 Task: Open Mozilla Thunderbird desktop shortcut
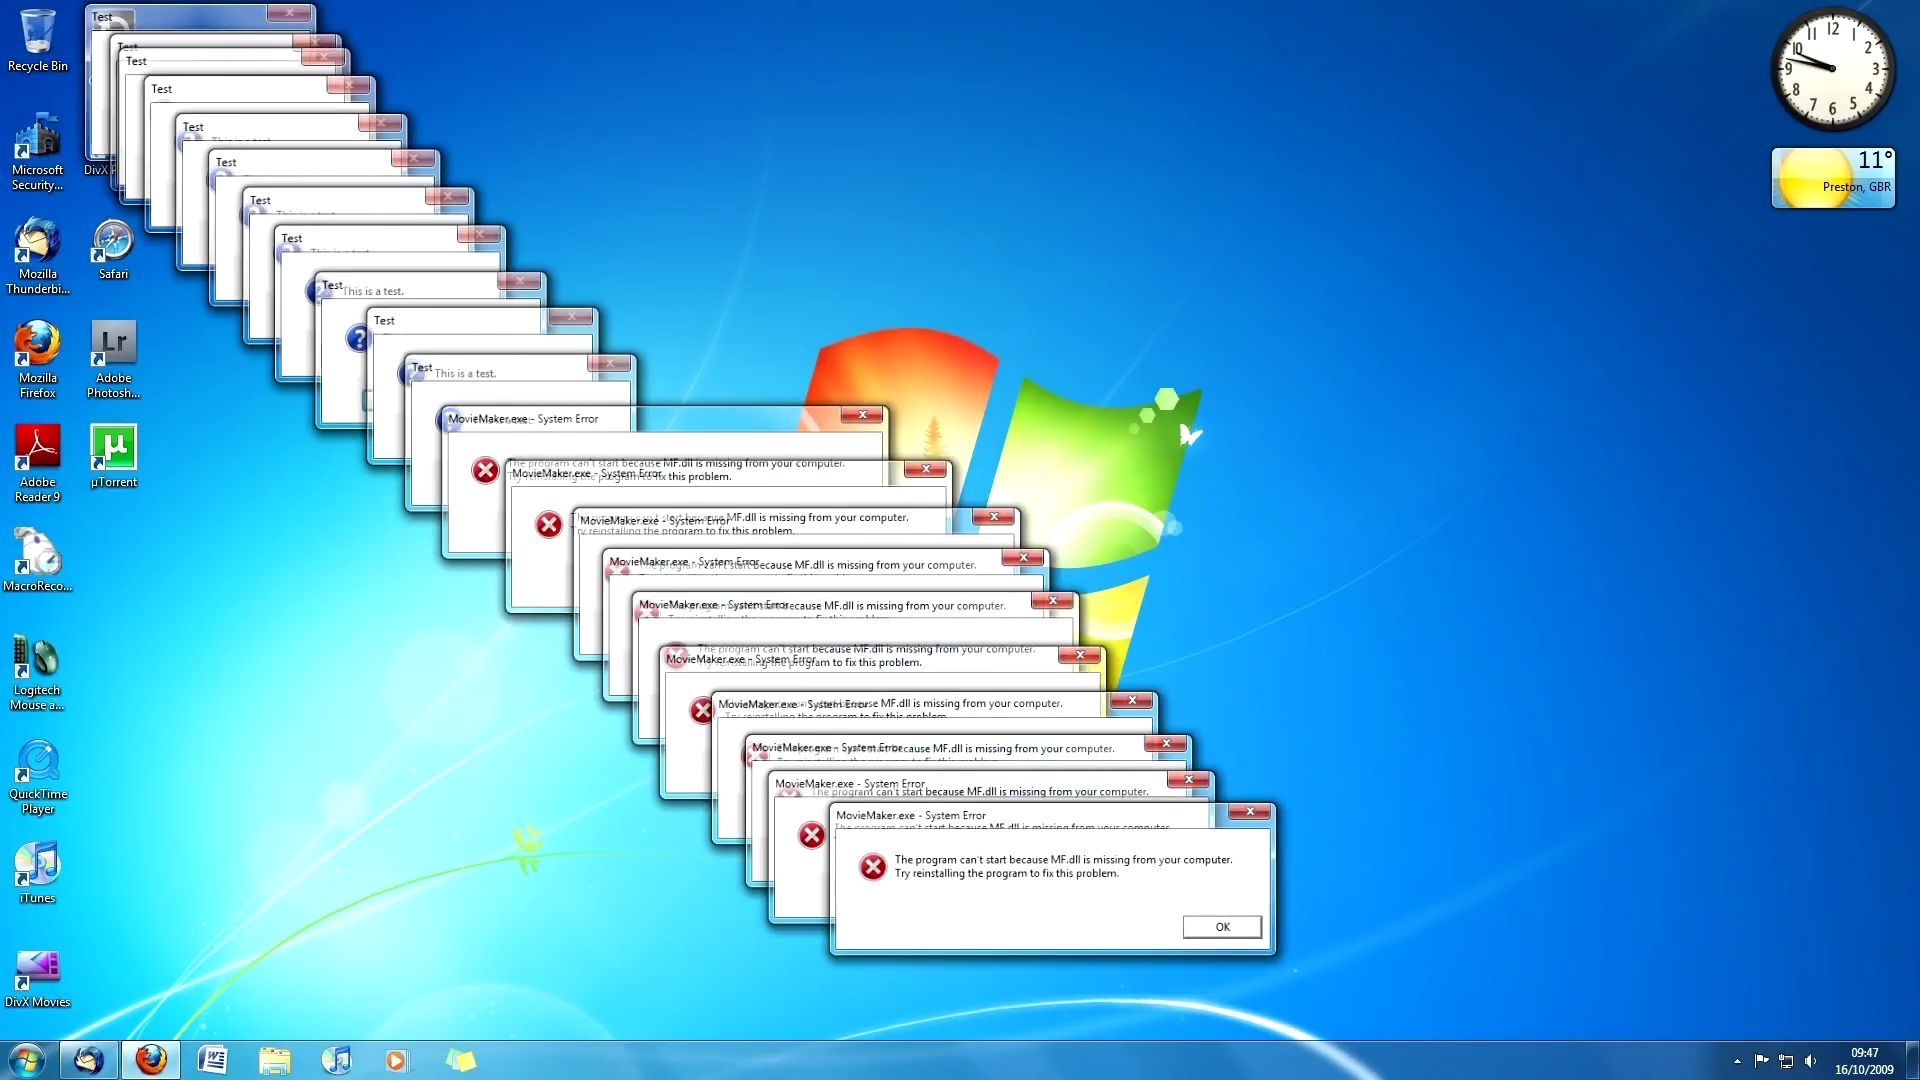point(38,257)
